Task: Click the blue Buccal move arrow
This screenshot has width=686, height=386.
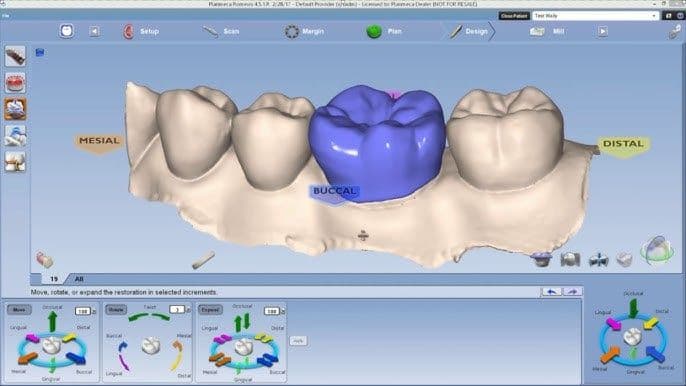Action: click(76, 358)
